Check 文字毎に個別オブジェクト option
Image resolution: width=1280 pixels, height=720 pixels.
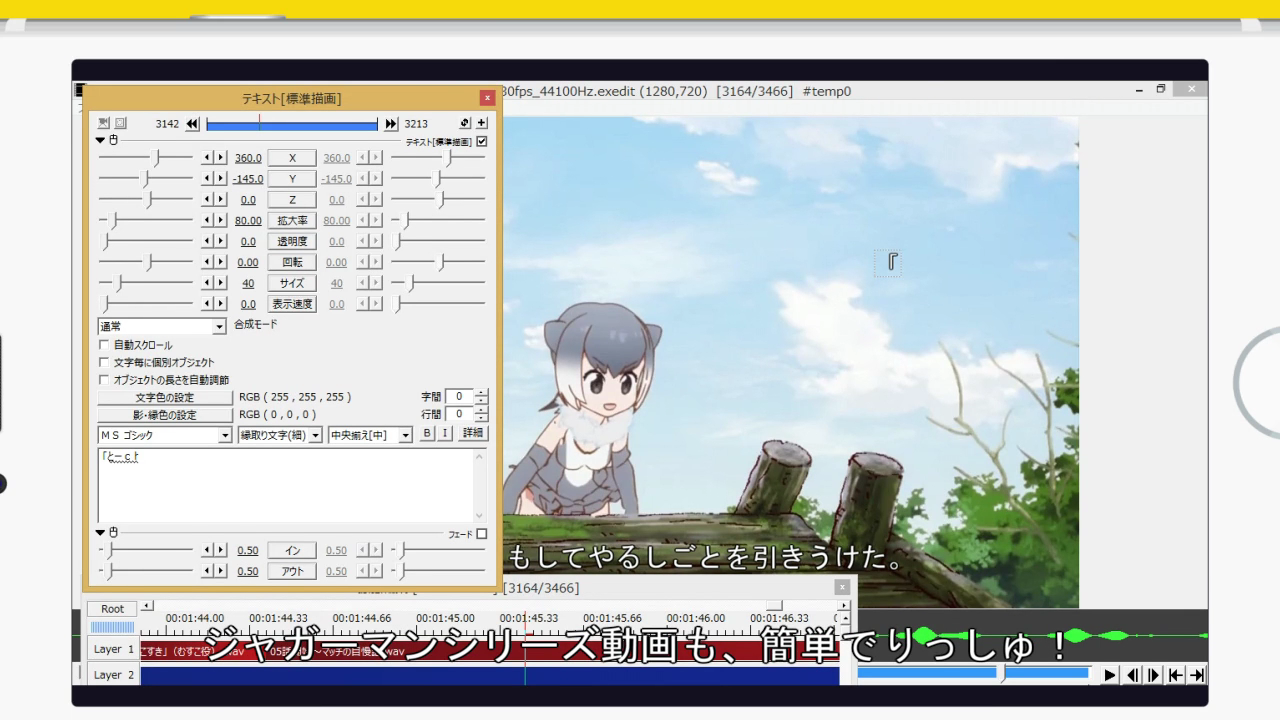(104, 362)
